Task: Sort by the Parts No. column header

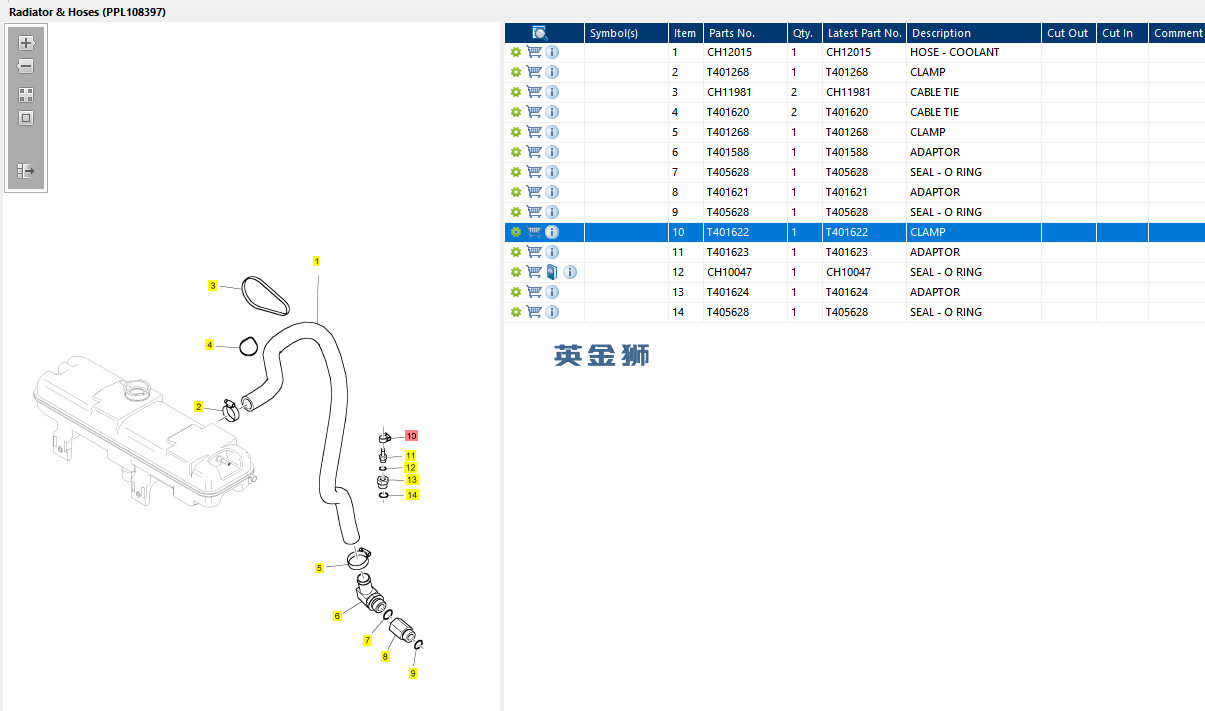Action: point(746,33)
